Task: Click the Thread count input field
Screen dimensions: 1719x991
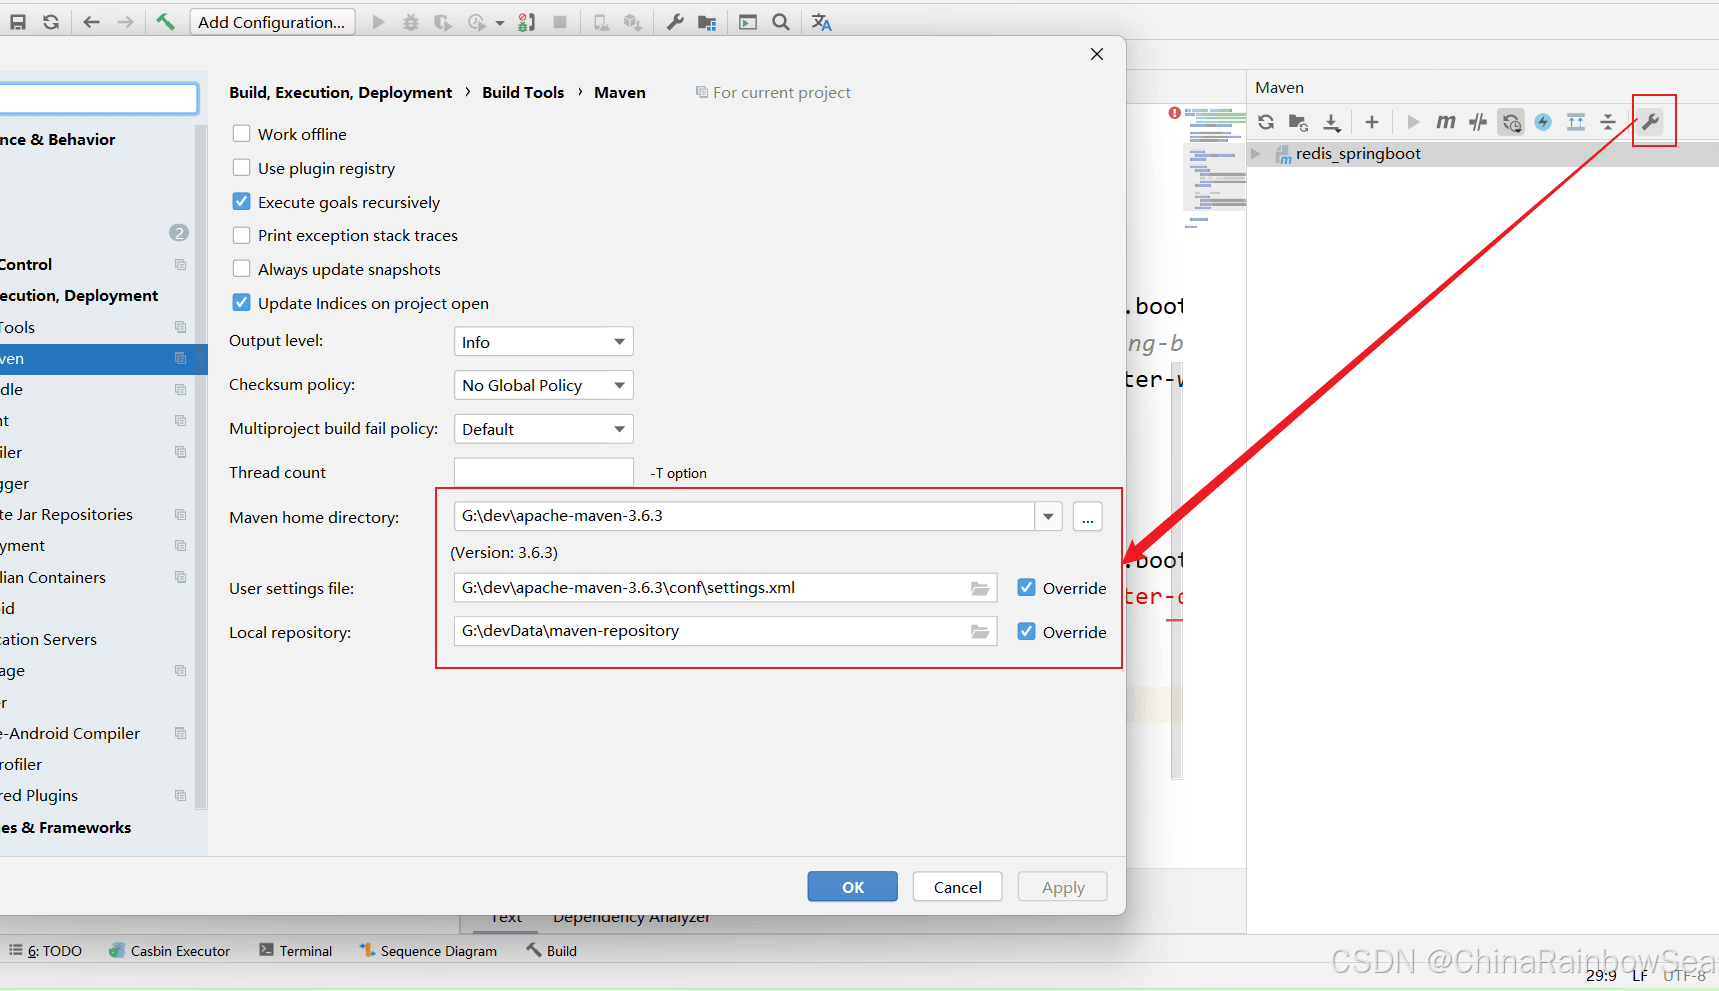Action: (544, 472)
